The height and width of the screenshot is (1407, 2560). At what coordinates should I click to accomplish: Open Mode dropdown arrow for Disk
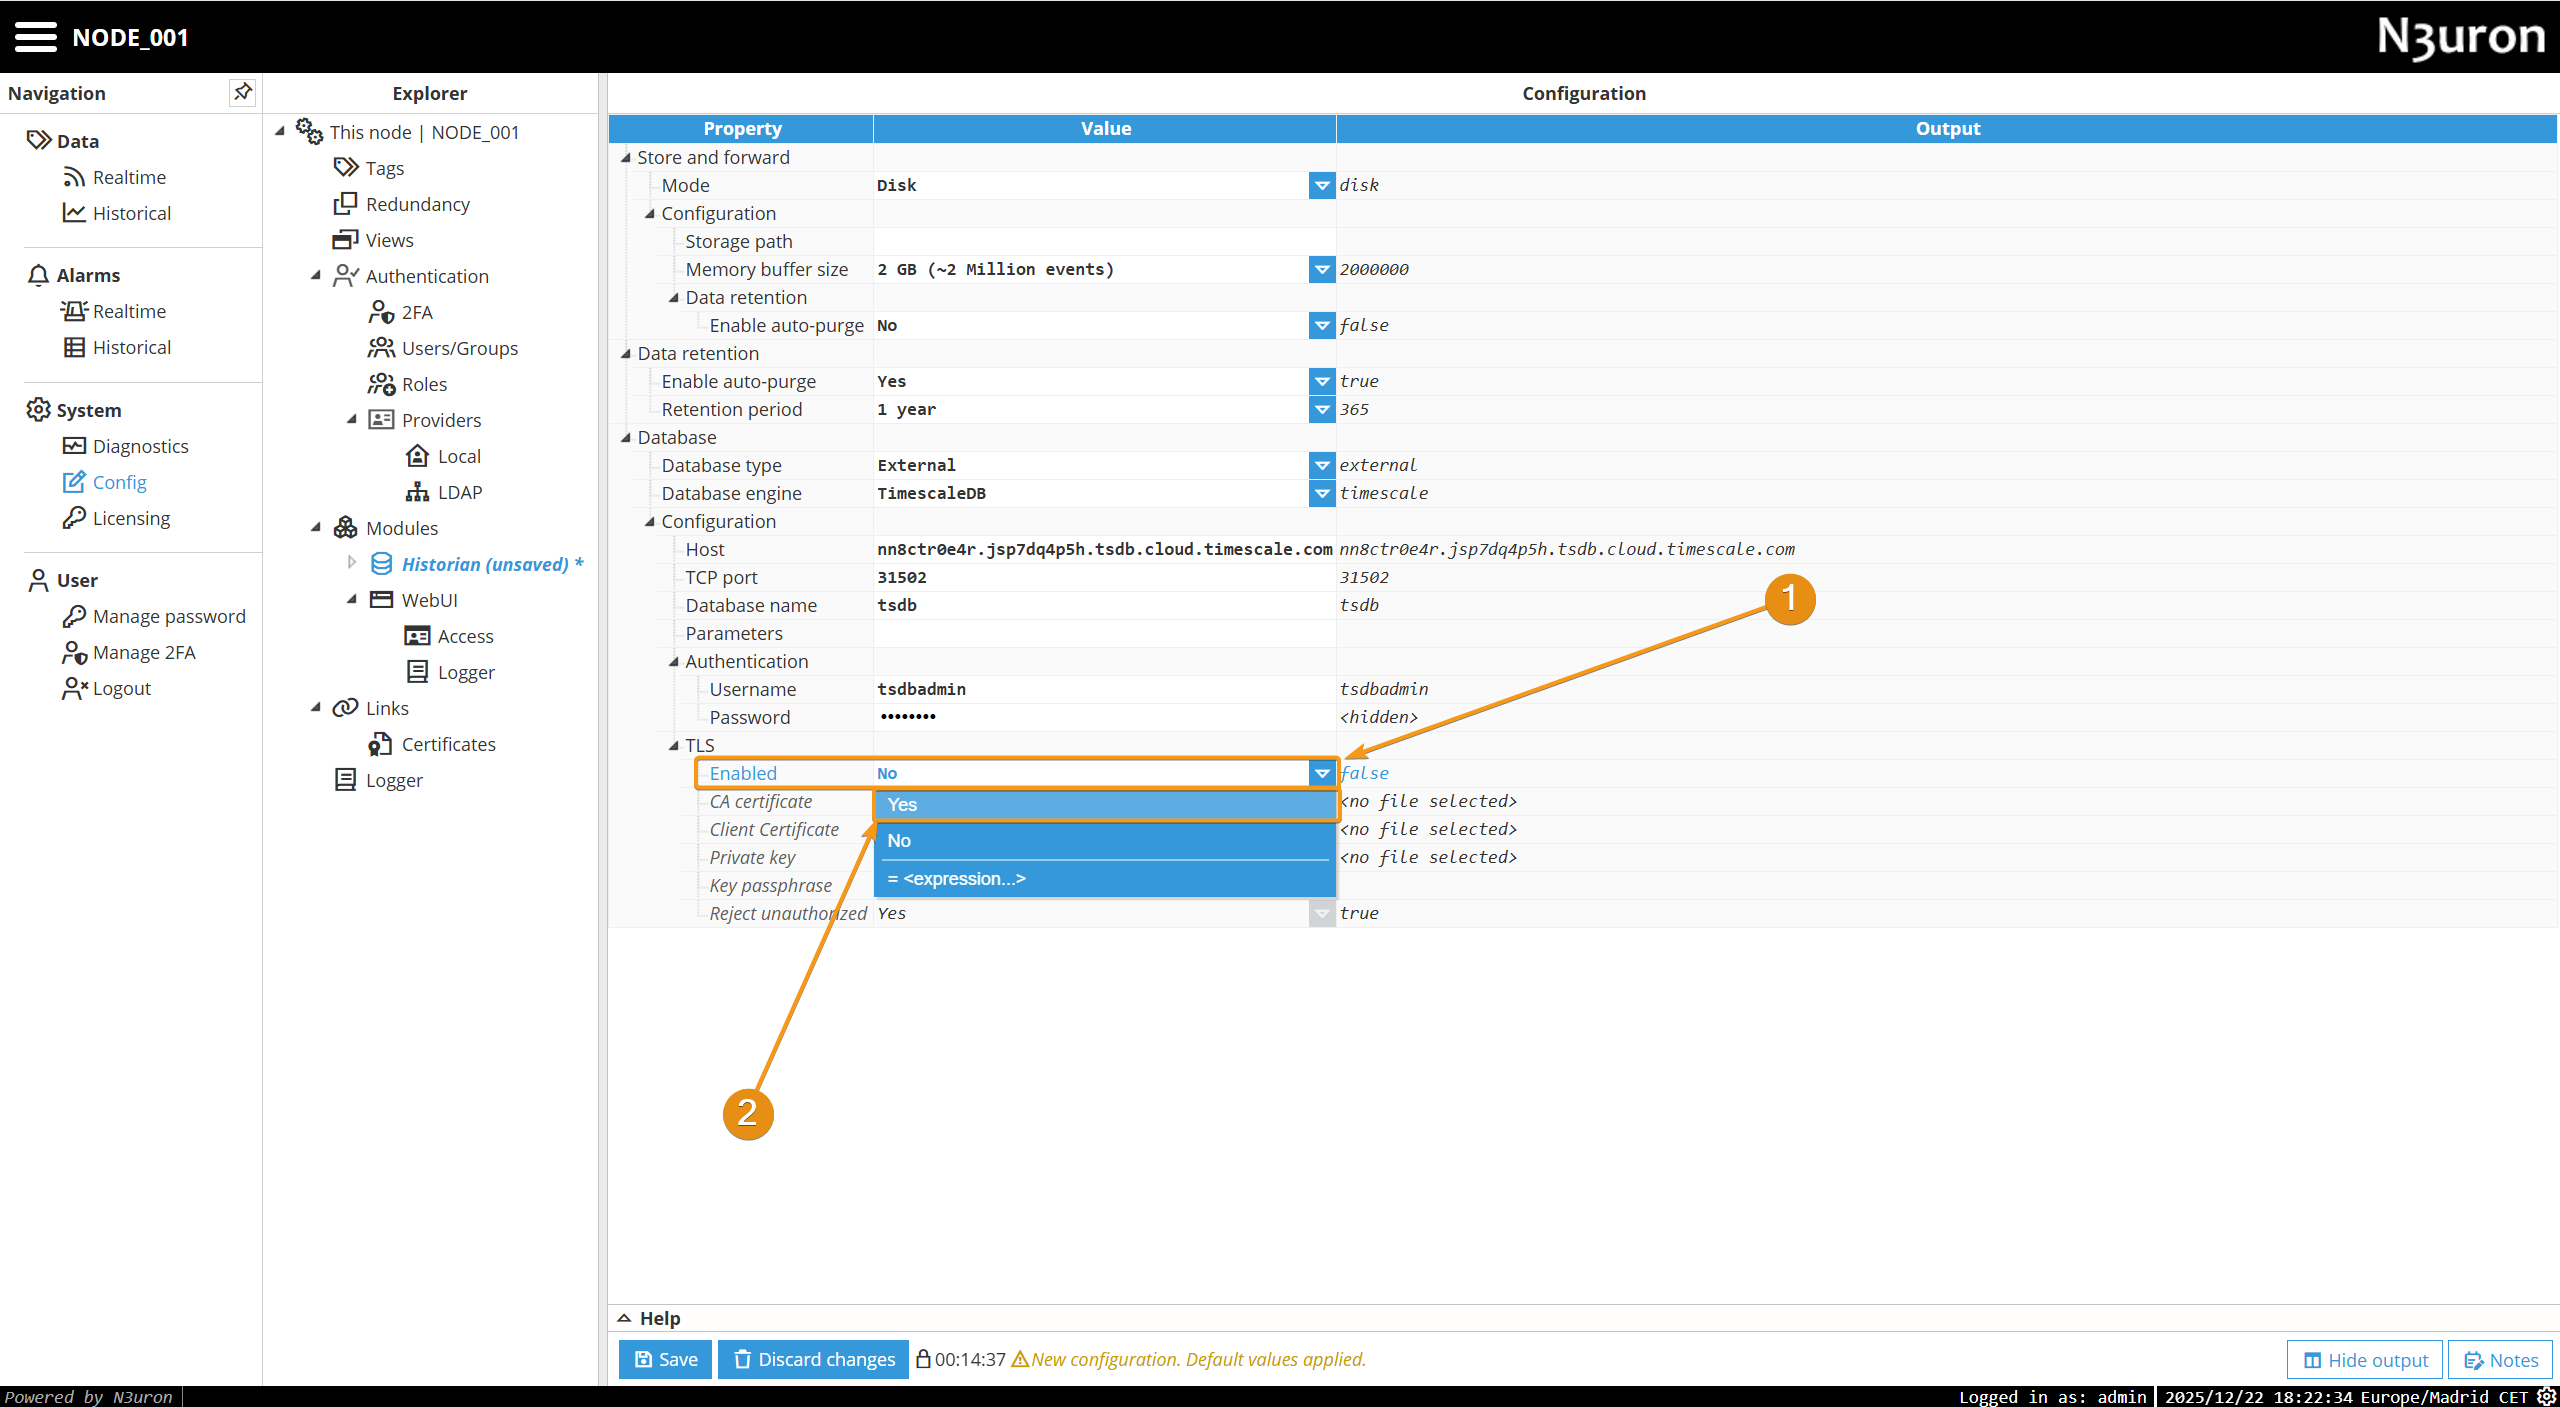click(x=1322, y=185)
